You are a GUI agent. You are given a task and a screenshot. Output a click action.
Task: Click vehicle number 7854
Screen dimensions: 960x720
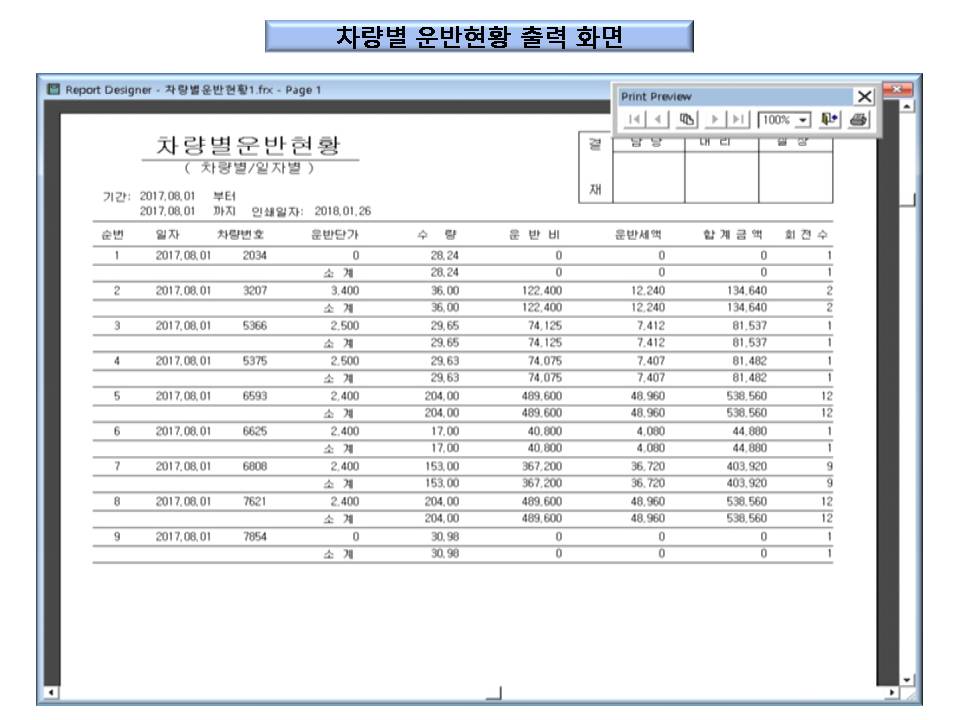255,537
